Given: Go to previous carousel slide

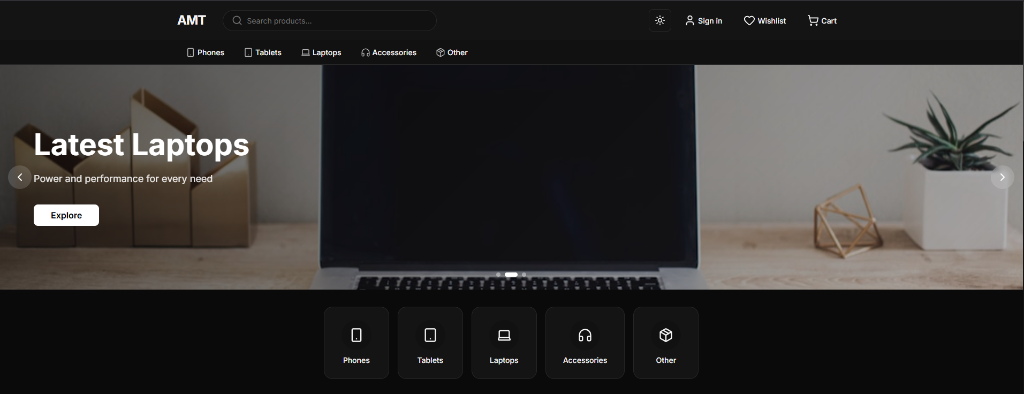Looking at the screenshot, I should click(20, 177).
